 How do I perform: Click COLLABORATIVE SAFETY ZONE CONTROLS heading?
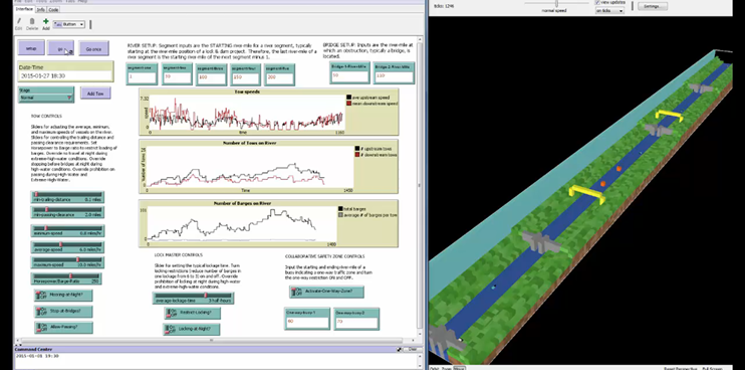tap(325, 256)
